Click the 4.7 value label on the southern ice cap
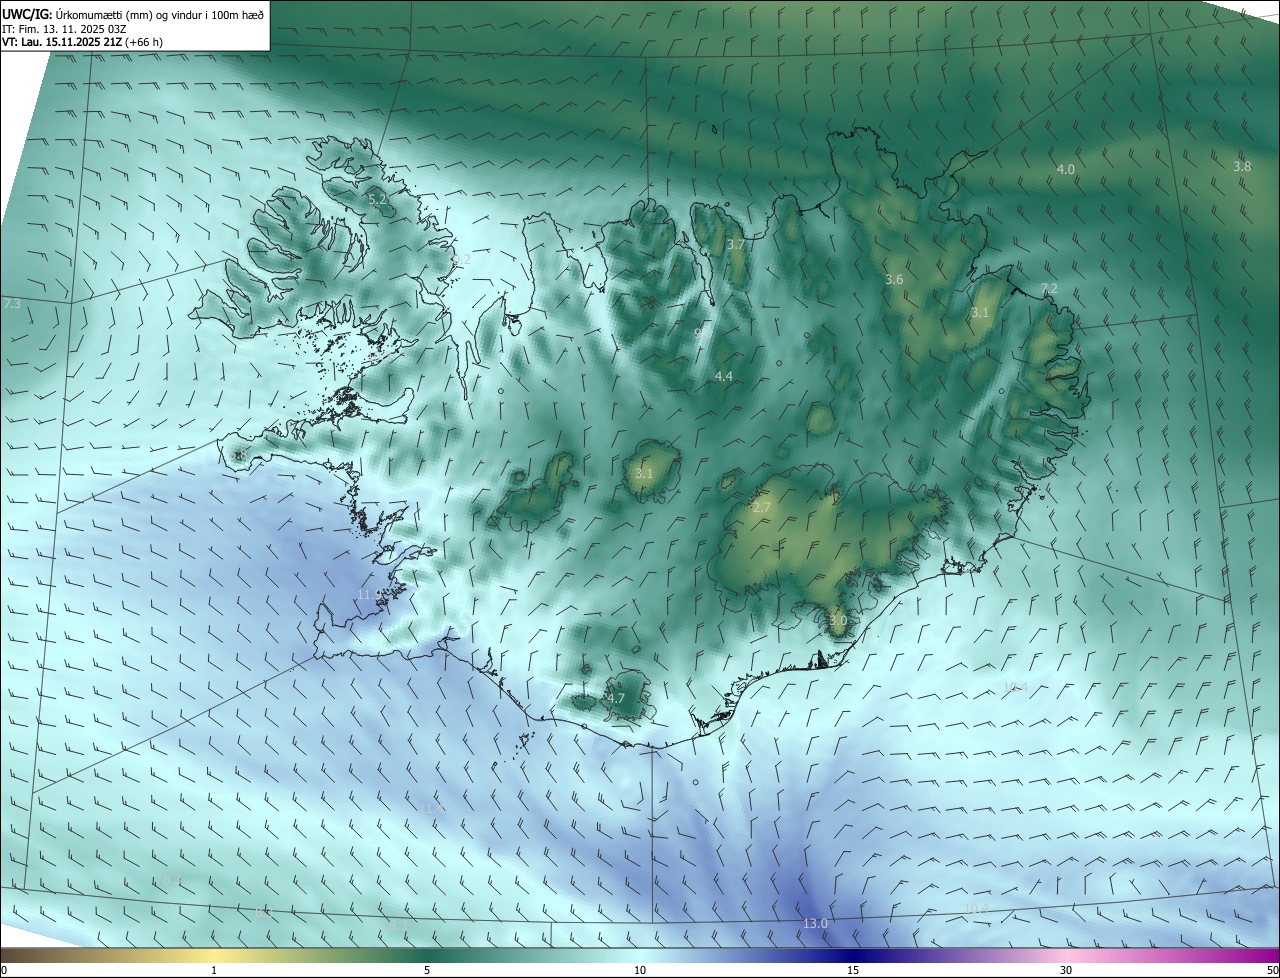The image size is (1280, 978). click(x=616, y=699)
